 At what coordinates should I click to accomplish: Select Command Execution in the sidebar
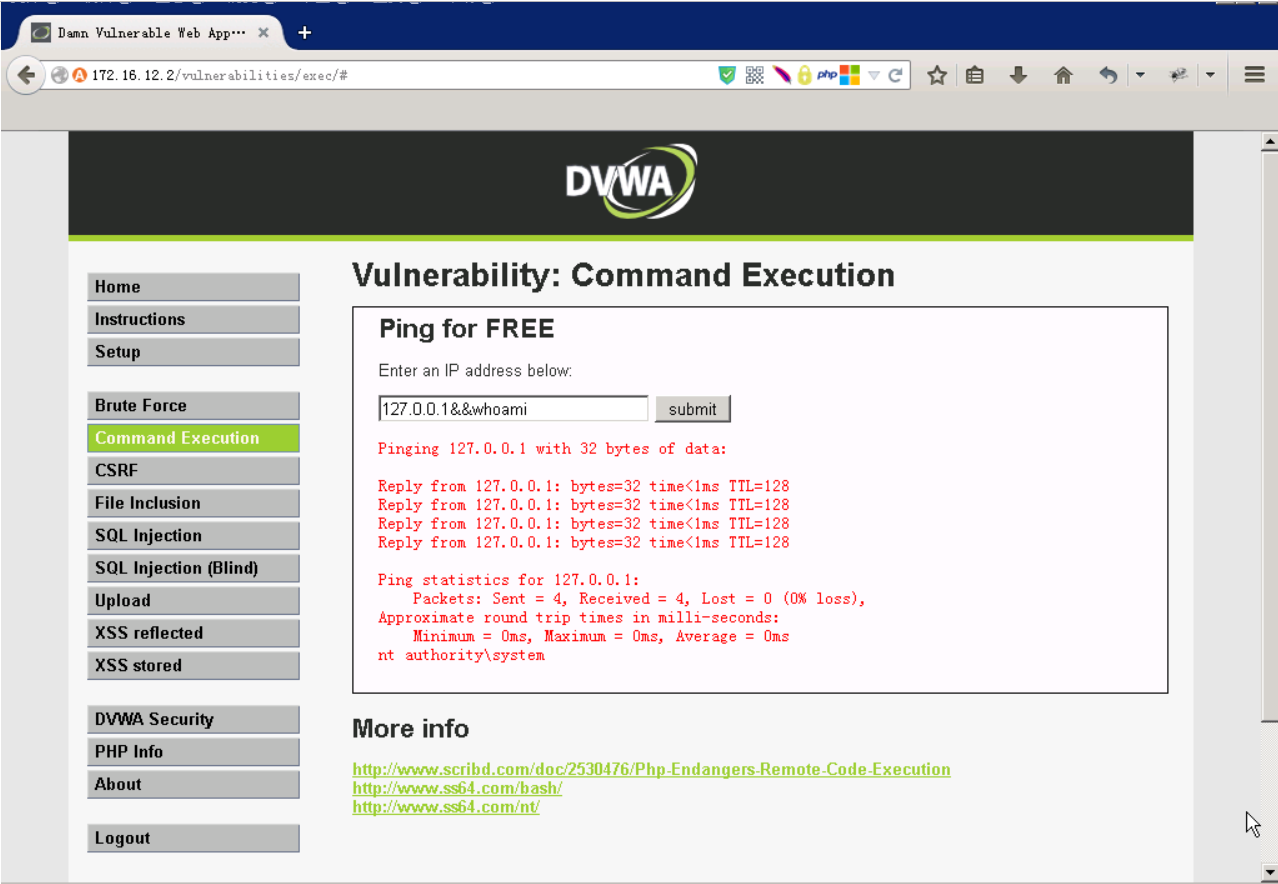[x=193, y=438]
